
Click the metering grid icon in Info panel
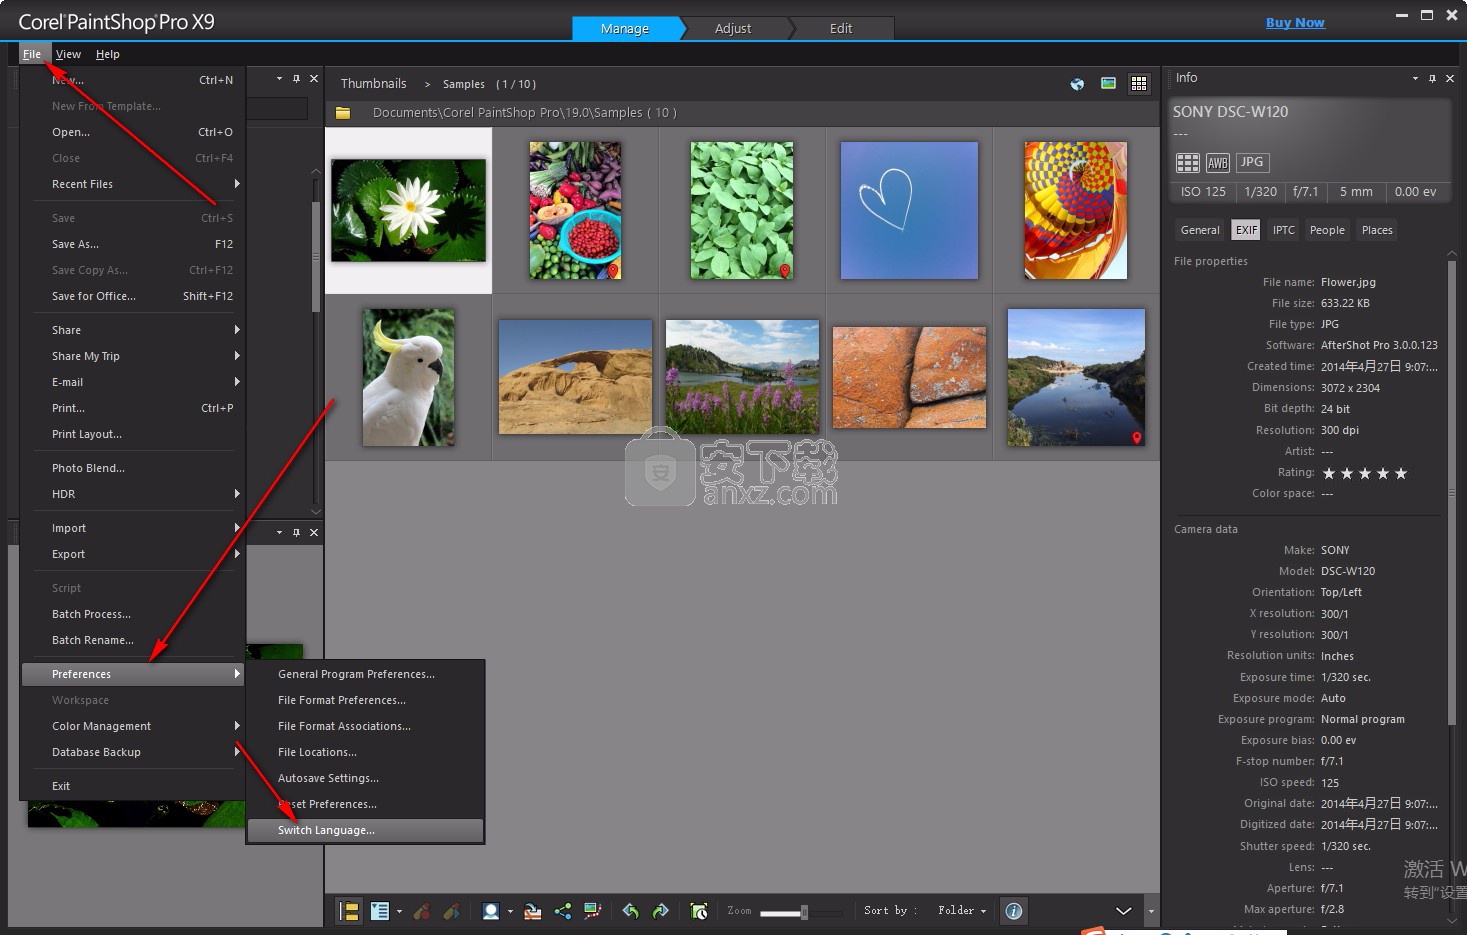[1187, 162]
